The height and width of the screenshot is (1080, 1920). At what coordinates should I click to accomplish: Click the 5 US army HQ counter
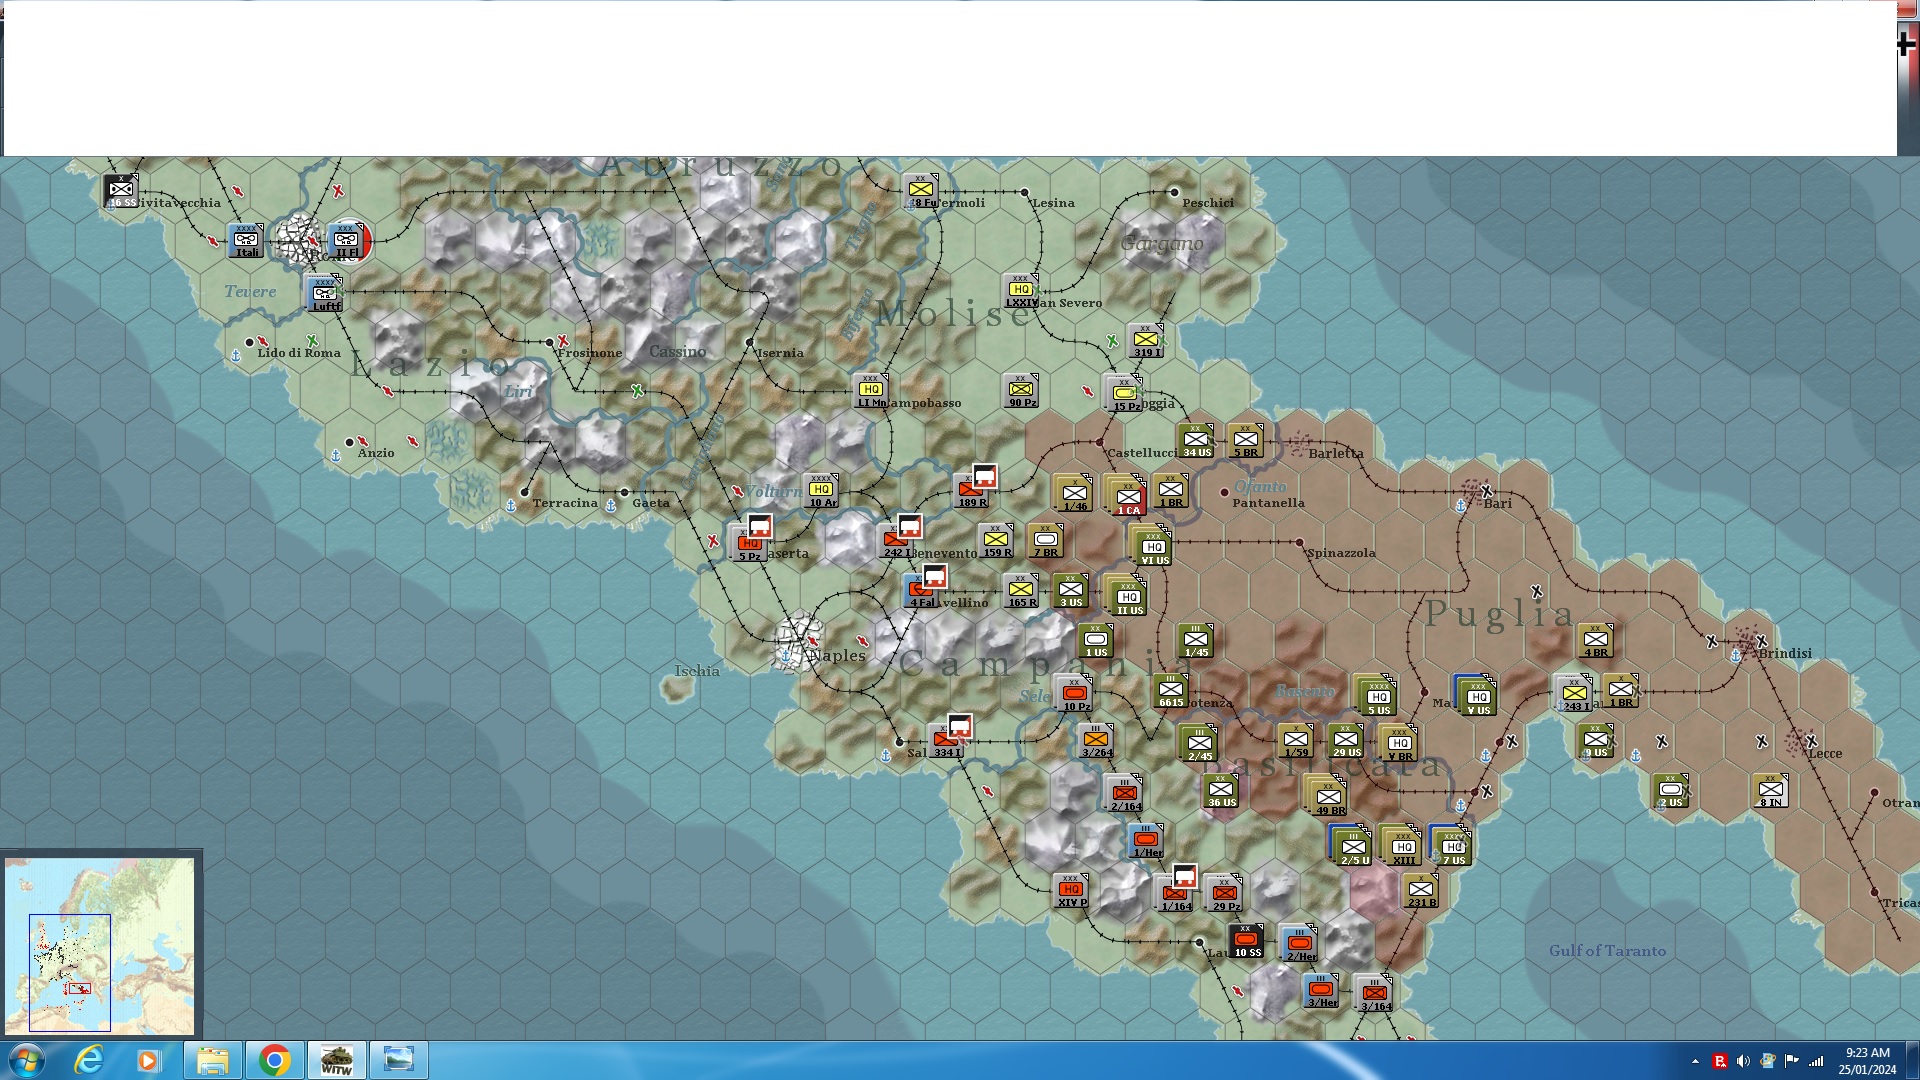coord(1378,697)
